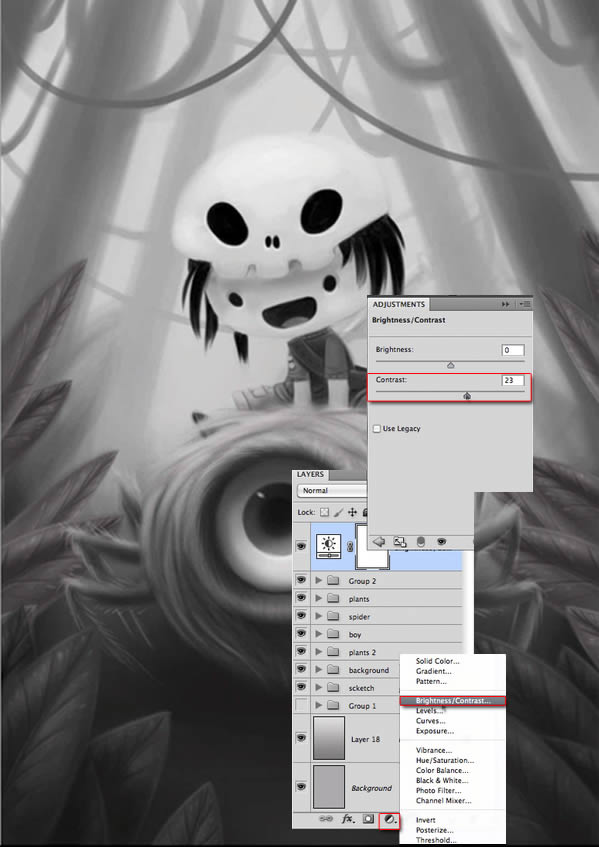Screen dimensions: 599x847
Task: Click the layer style fx icon
Action: [x=347, y=819]
